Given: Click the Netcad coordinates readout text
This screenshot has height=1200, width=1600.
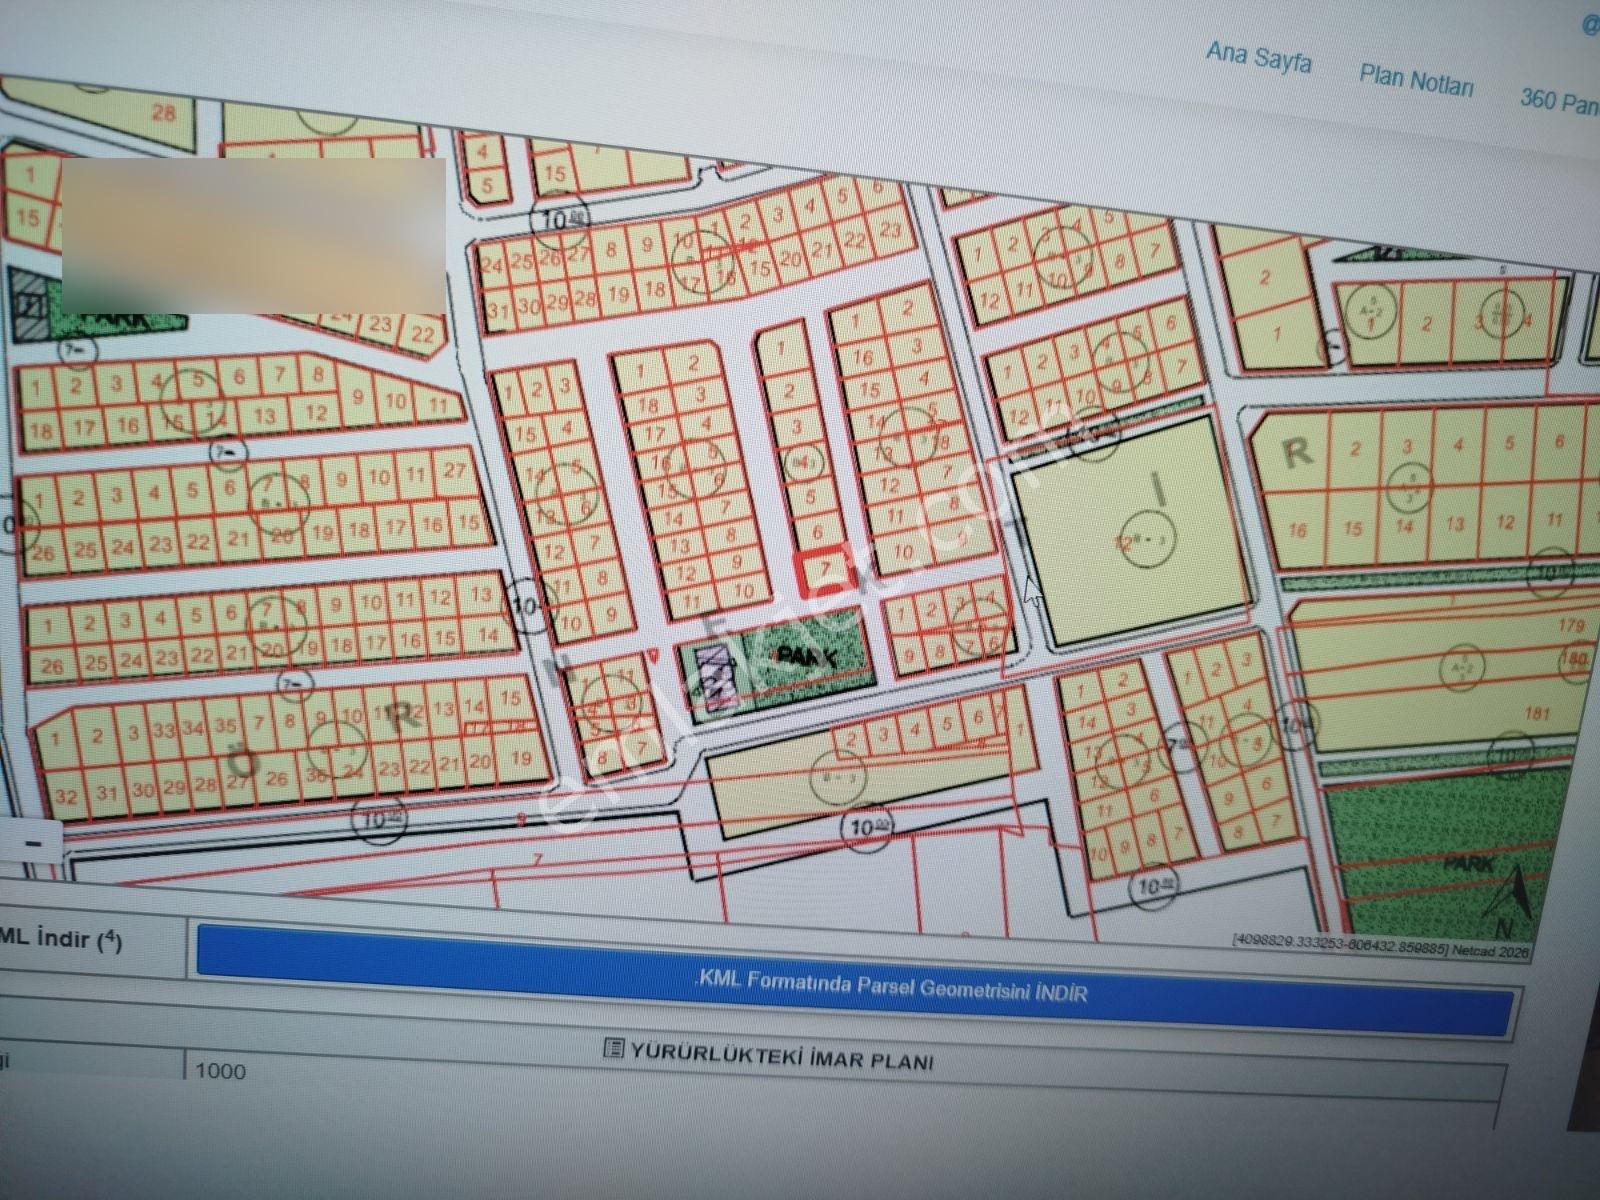Looking at the screenshot, I should 1380,945.
